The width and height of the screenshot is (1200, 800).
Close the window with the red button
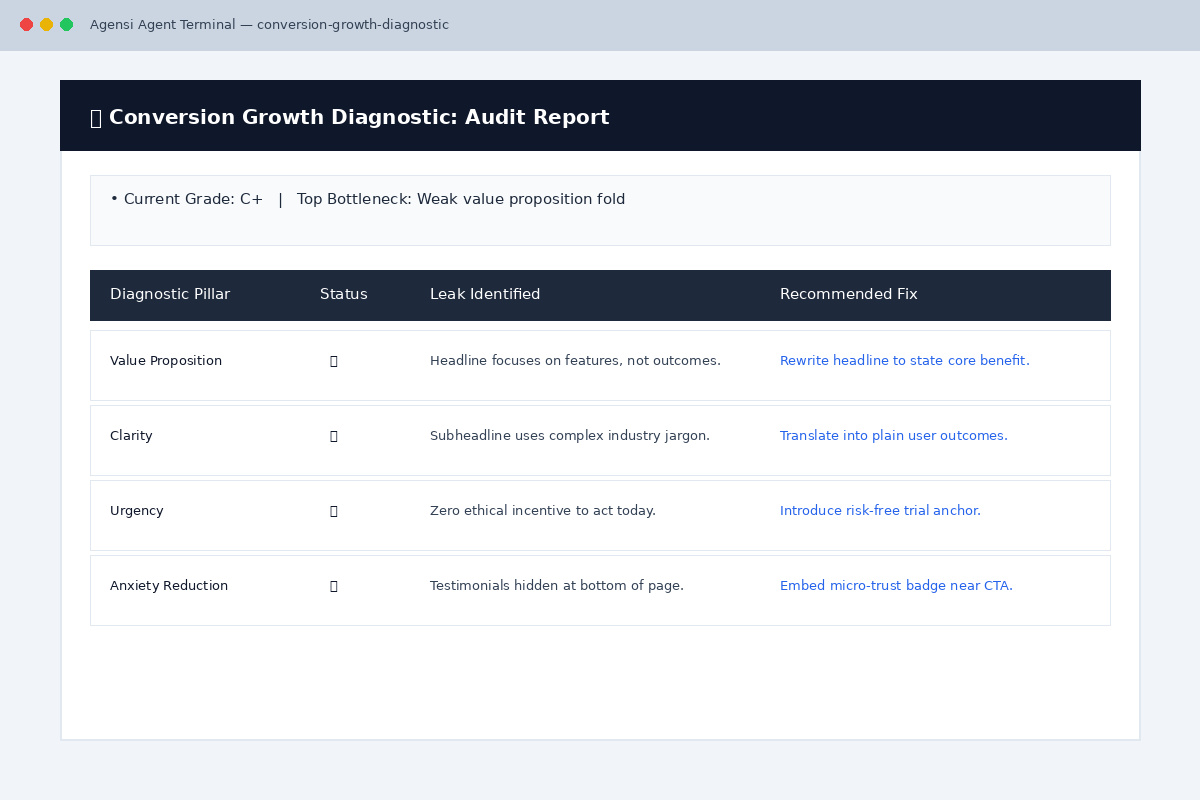[26, 25]
